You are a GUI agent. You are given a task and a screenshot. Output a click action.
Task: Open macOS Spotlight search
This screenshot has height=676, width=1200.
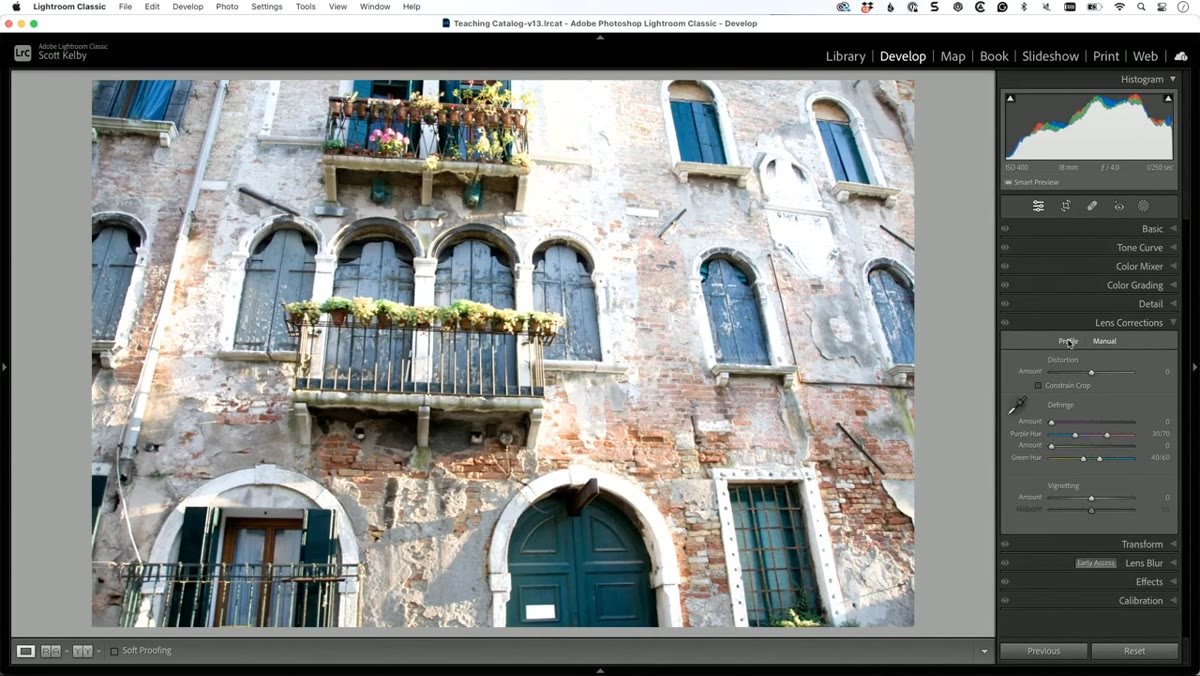(1141, 7)
